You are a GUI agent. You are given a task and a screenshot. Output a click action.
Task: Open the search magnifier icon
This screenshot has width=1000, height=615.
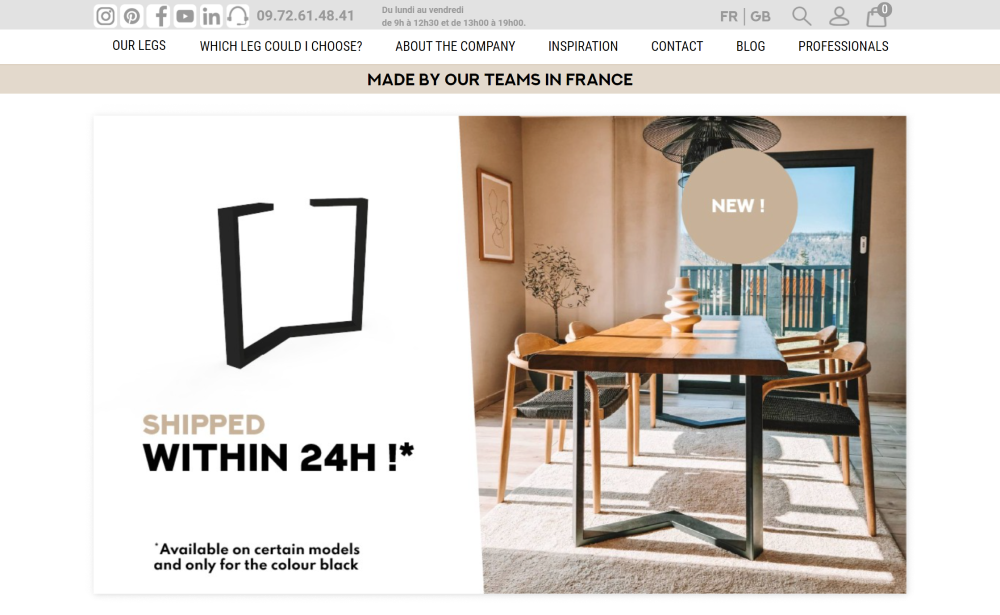(802, 16)
